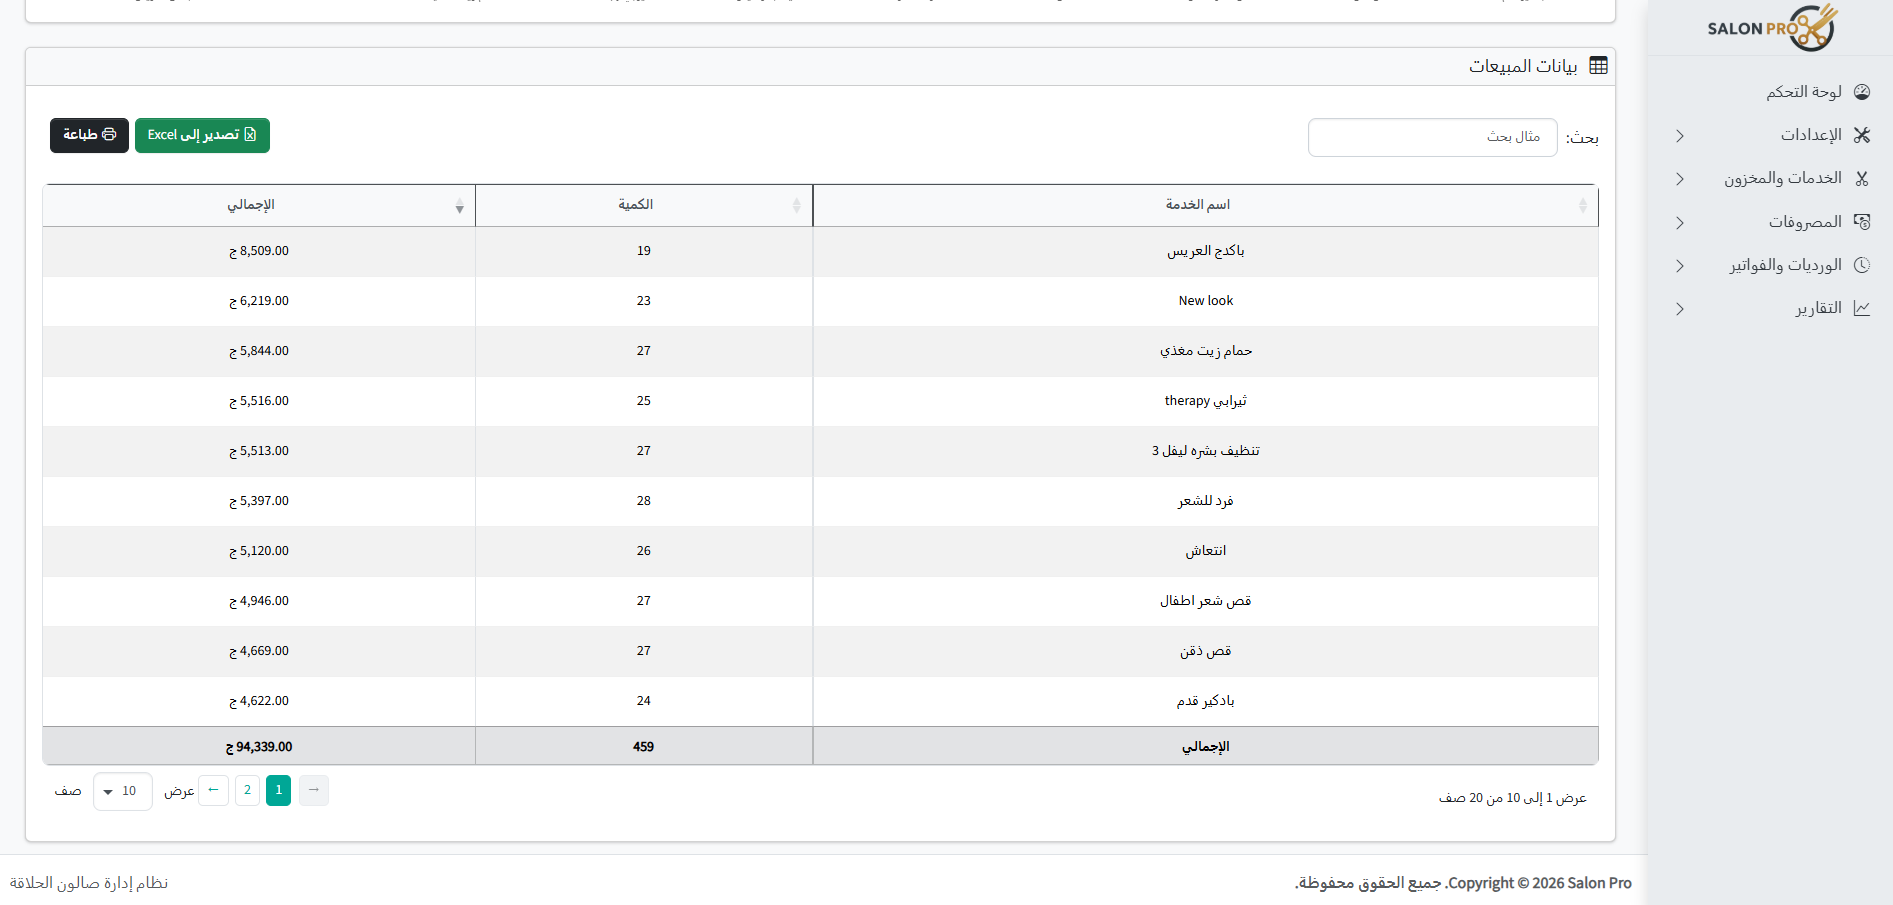This screenshot has height=905, width=1893.
Task: Sort the الكمية column header
Action: [x=797, y=206]
